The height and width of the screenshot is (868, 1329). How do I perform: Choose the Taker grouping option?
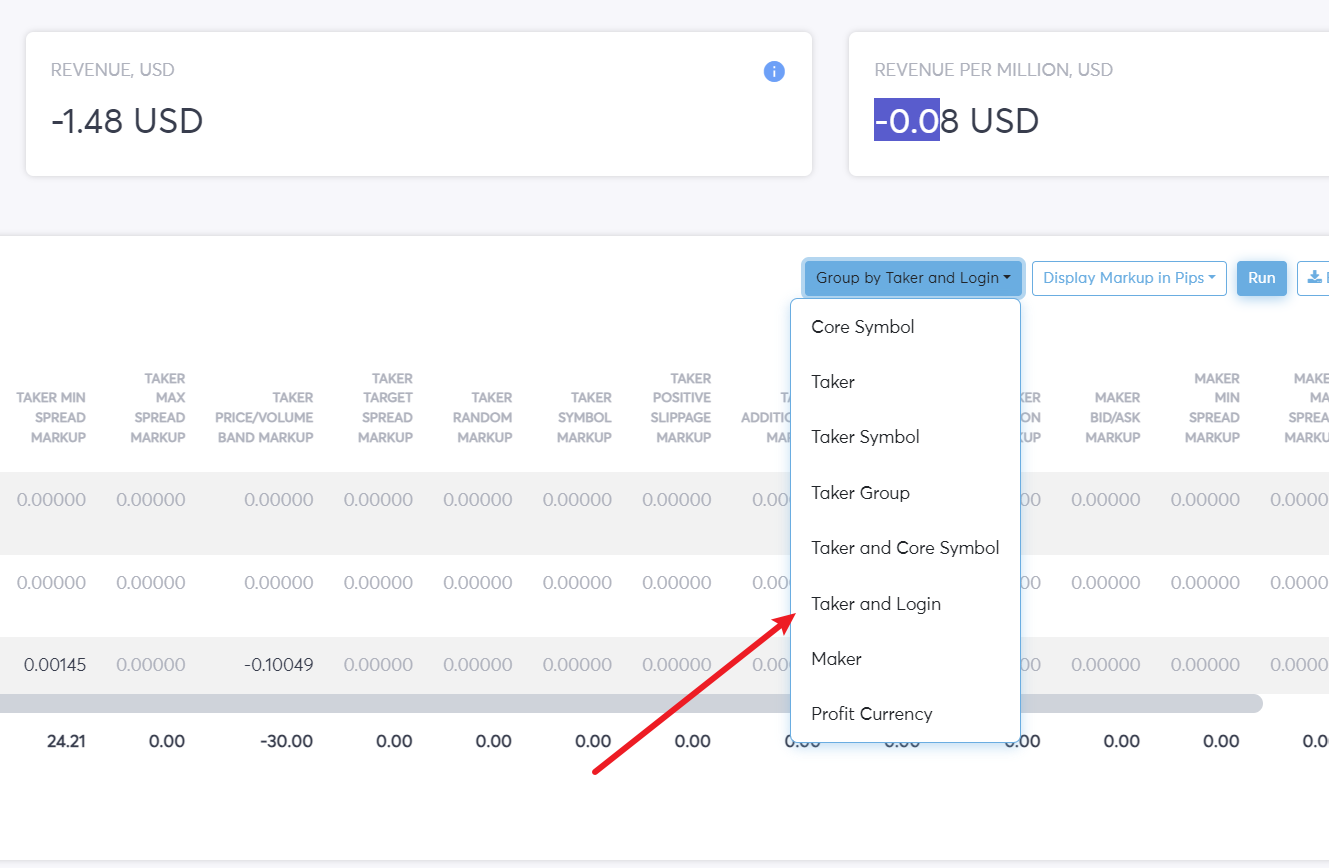(x=833, y=382)
